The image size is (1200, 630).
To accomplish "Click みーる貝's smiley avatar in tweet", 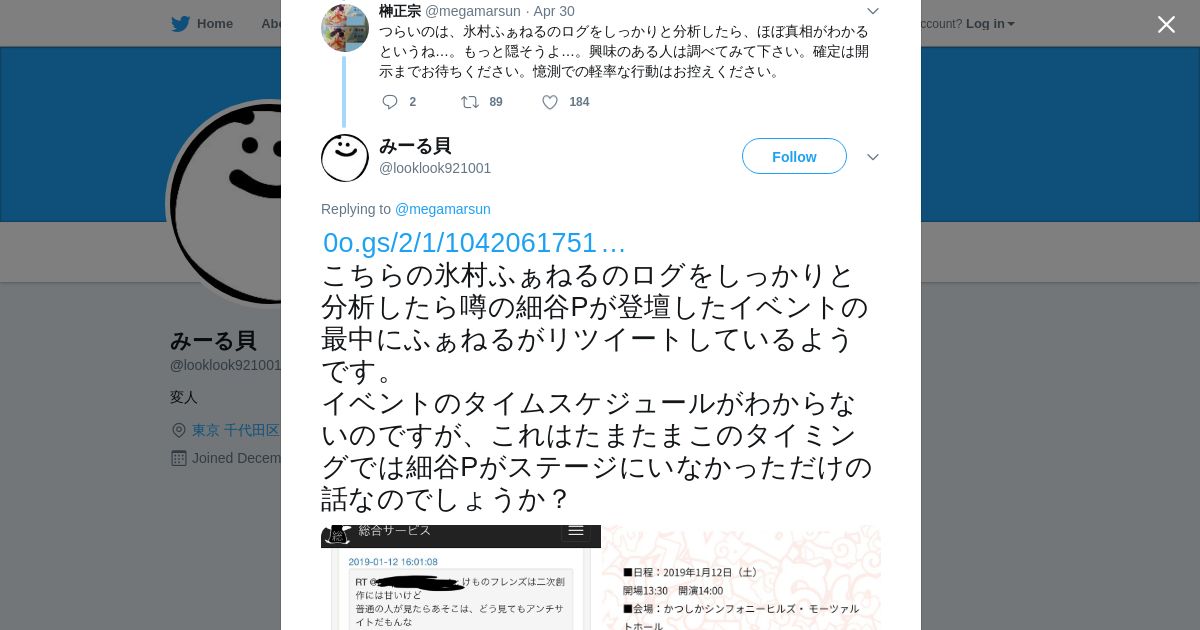I will [x=345, y=157].
